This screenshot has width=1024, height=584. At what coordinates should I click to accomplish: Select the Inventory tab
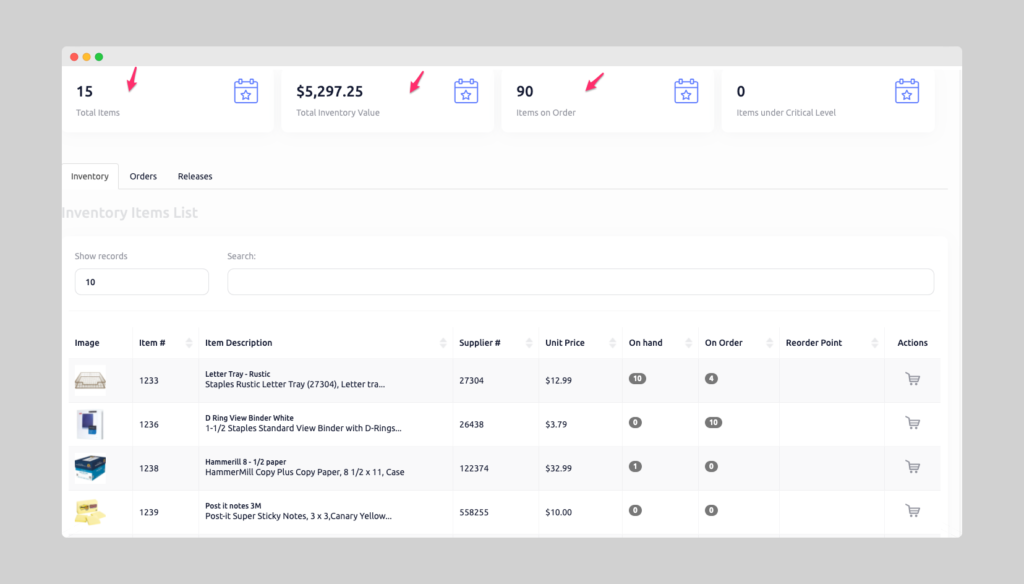pyautogui.click(x=90, y=177)
